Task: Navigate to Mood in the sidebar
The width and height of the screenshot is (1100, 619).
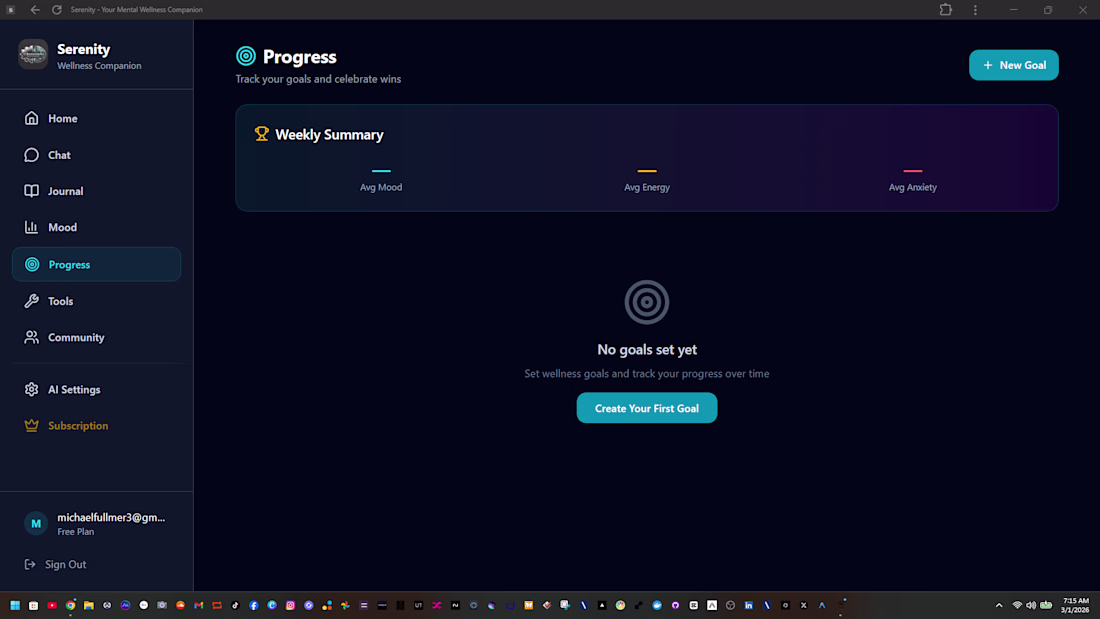Action: click(97, 227)
